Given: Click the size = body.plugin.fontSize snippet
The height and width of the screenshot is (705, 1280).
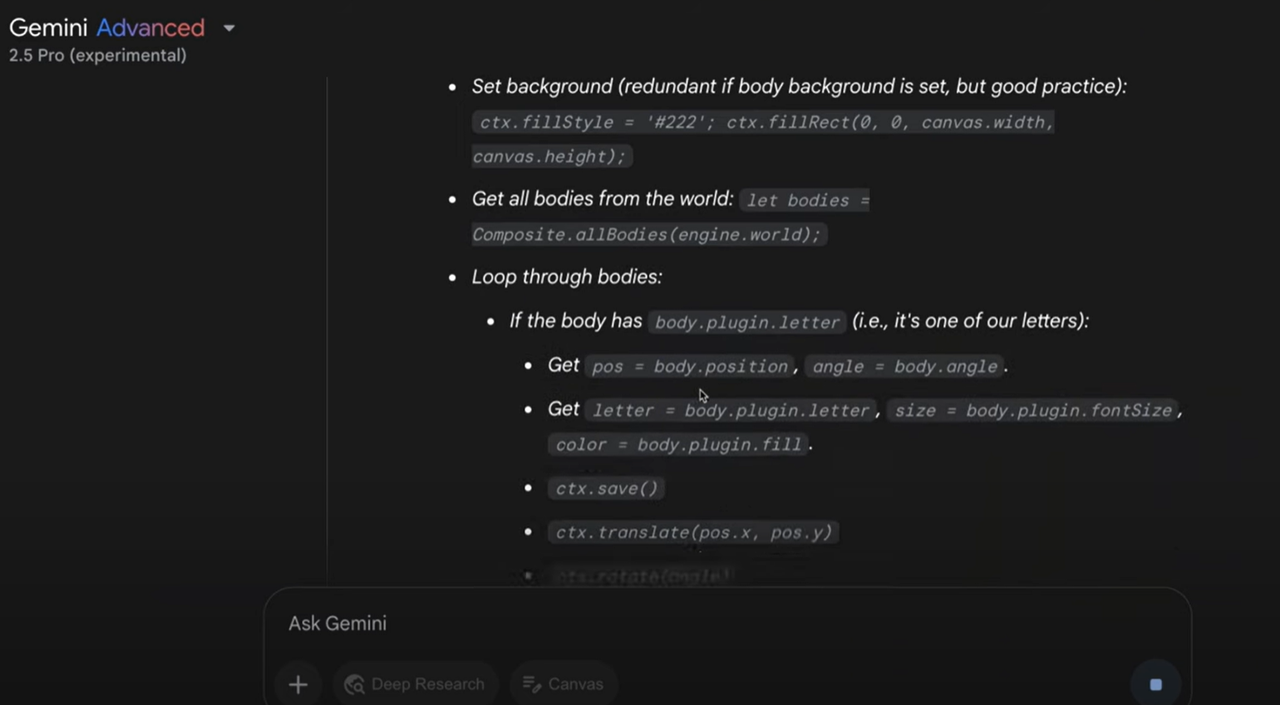Looking at the screenshot, I should (x=1033, y=410).
